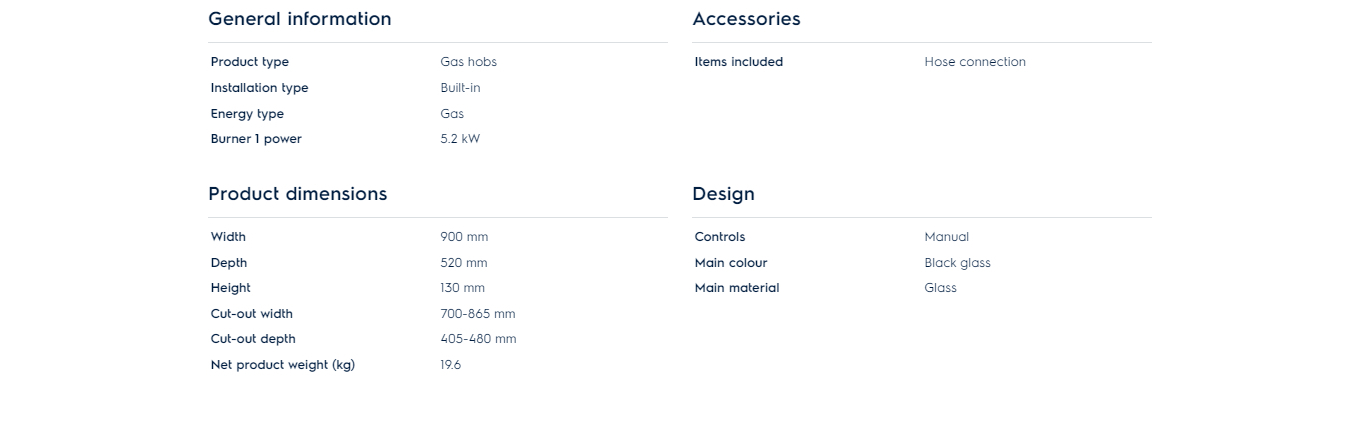The width and height of the screenshot is (1363, 423).
Task: Select the 520 mm depth value
Action: (463, 263)
